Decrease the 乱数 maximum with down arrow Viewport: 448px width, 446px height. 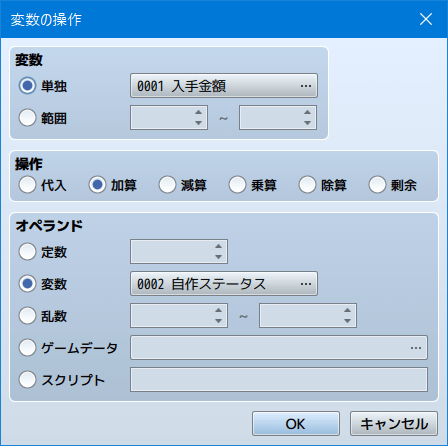click(347, 321)
